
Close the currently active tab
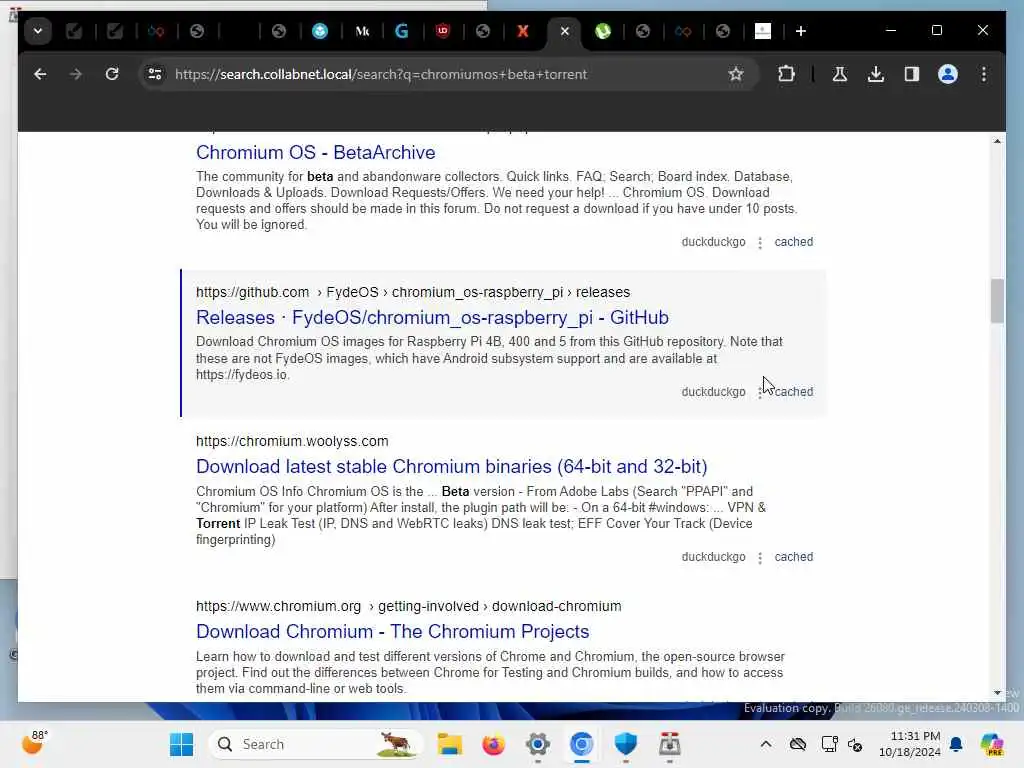[x=565, y=31]
